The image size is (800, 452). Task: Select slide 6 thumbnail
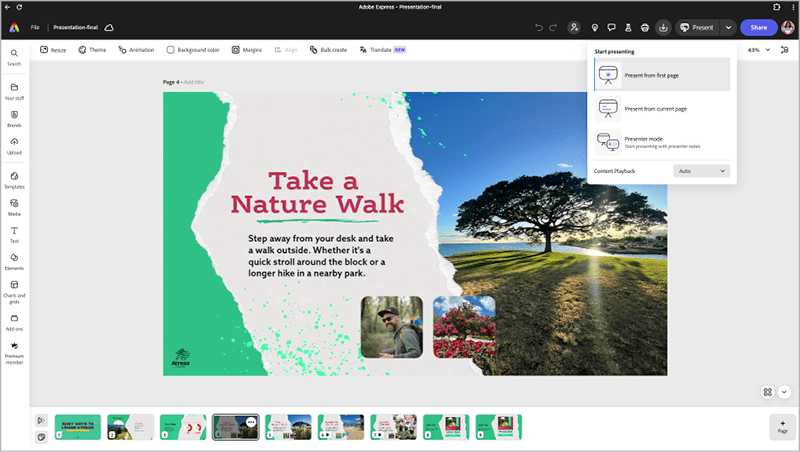pyautogui.click(x=341, y=427)
